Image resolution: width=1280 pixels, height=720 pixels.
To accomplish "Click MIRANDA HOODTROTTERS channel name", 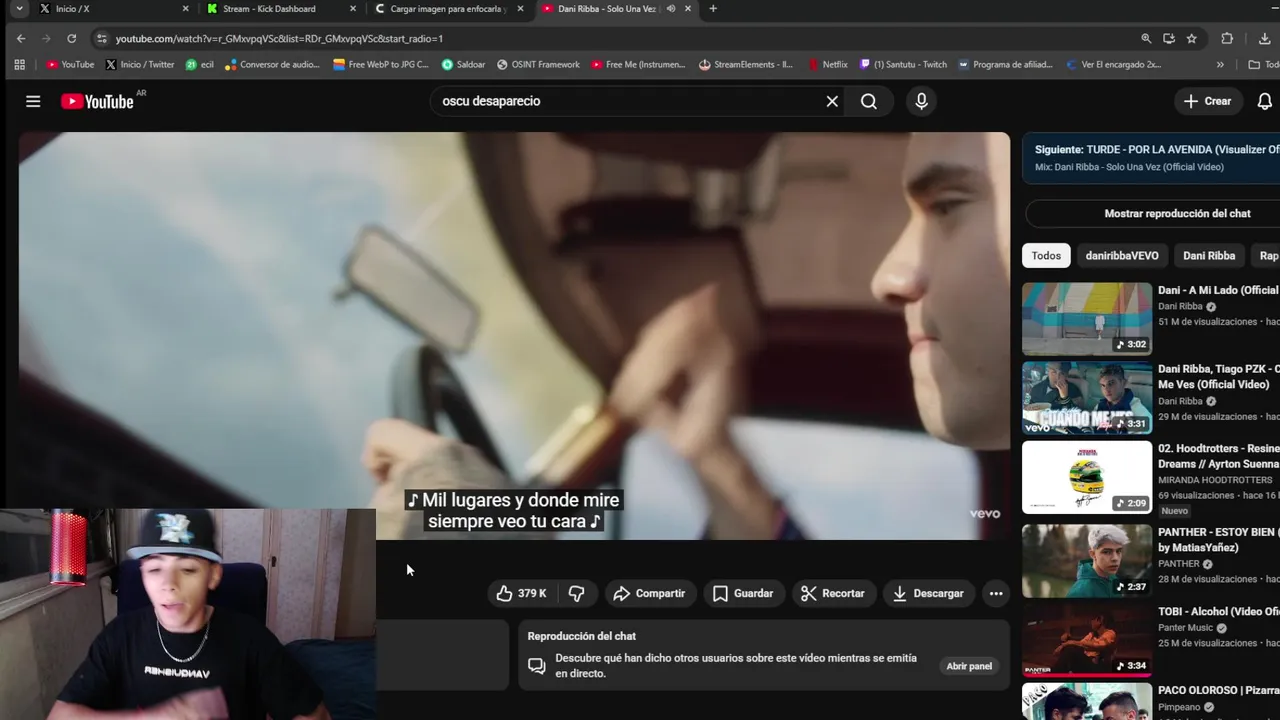I will point(1215,480).
